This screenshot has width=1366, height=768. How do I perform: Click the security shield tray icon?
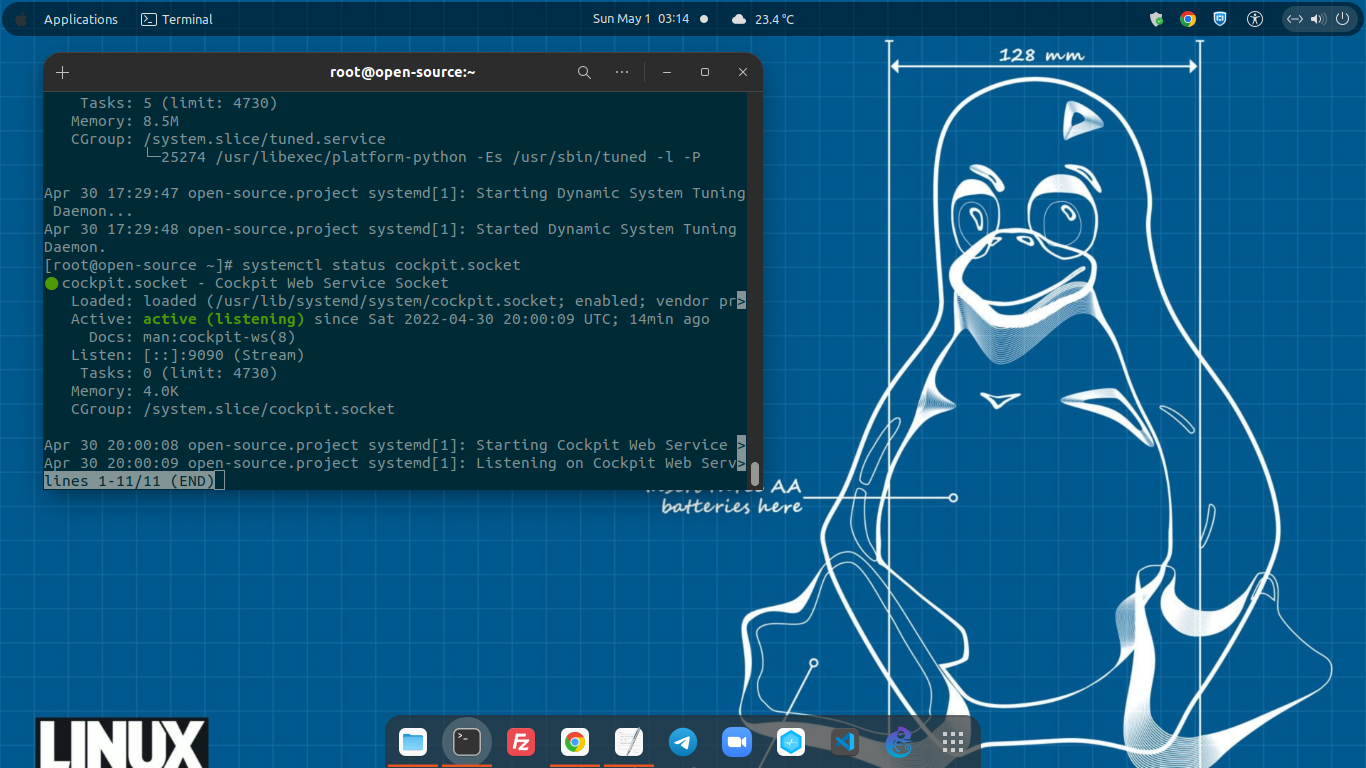pos(1157,19)
